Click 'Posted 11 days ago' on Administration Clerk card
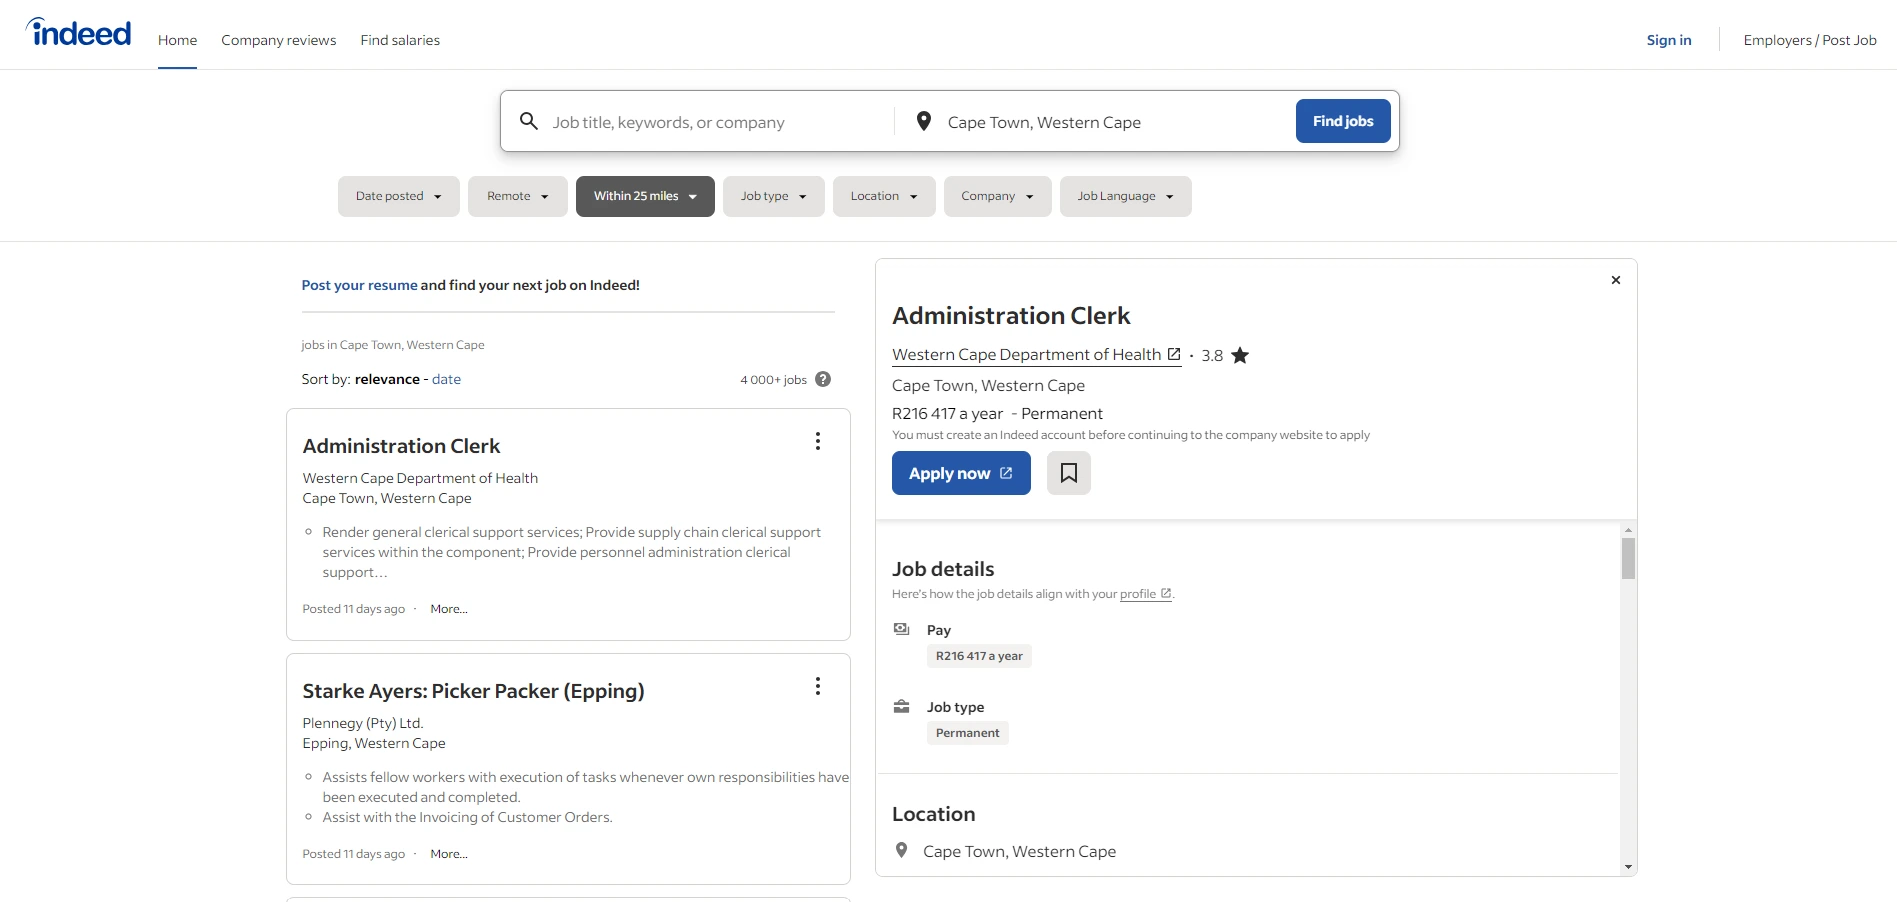Viewport: 1897px width, 902px height. [354, 609]
